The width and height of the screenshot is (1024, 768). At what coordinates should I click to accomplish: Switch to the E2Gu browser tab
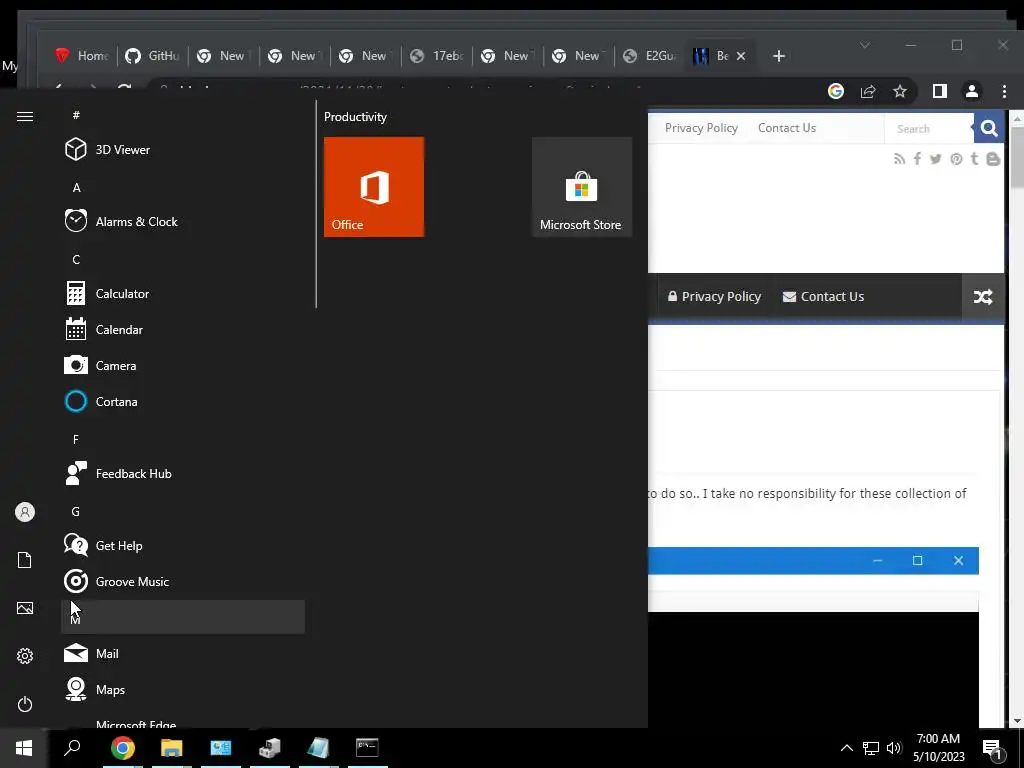pyautogui.click(x=650, y=56)
